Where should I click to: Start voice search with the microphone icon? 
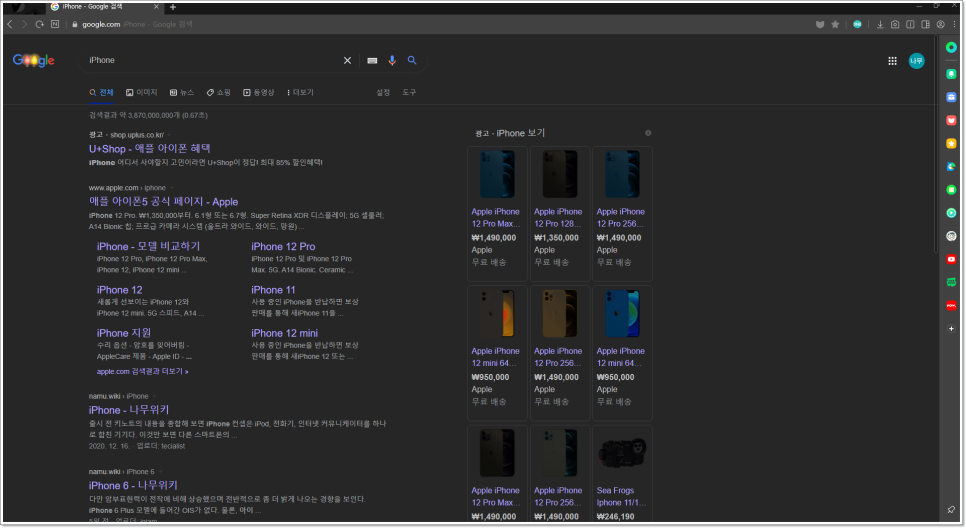(392, 60)
